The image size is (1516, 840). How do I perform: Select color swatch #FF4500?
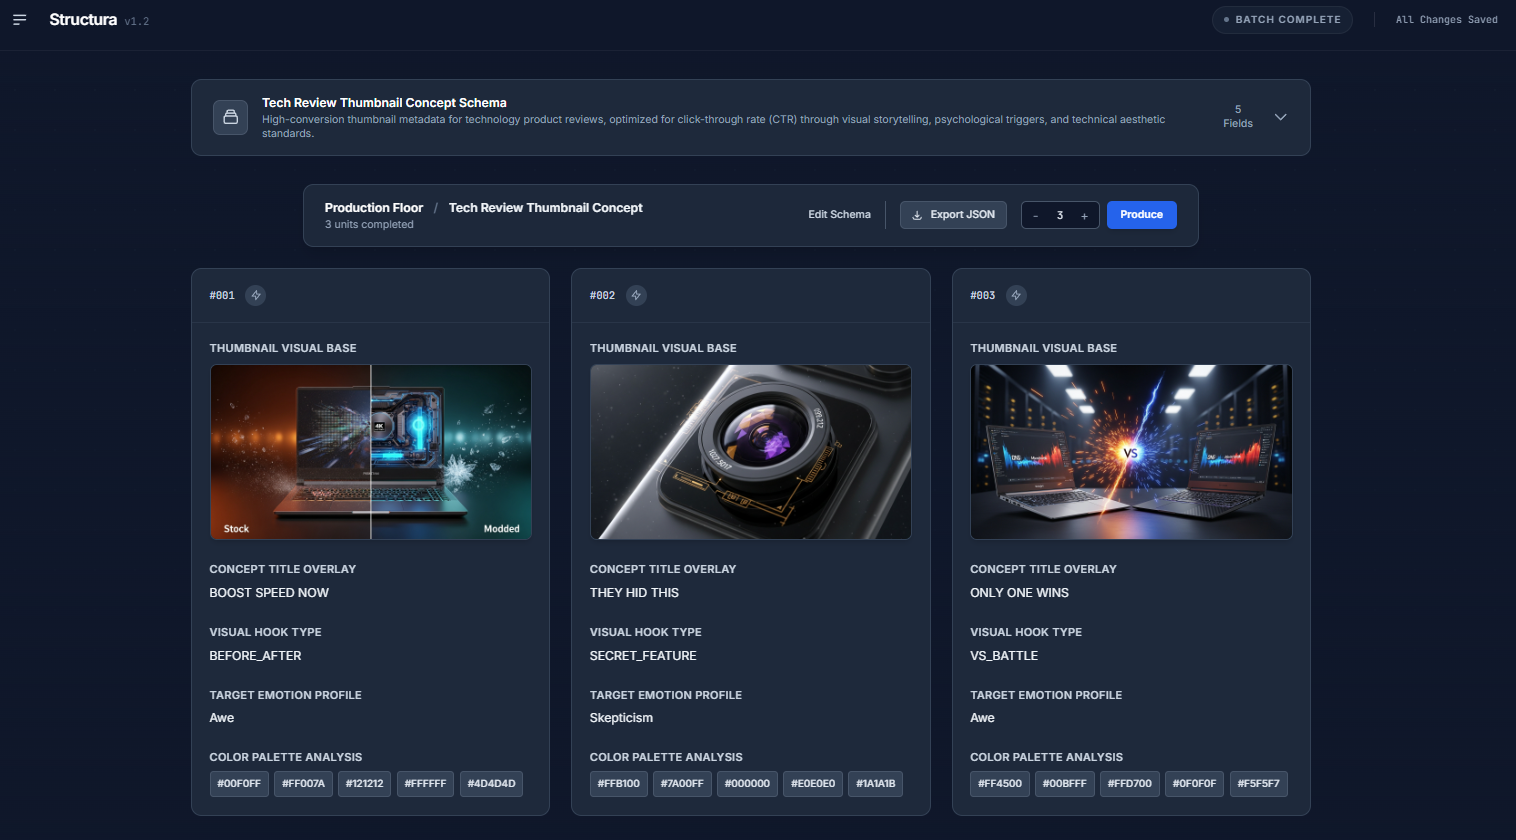tap(1000, 784)
